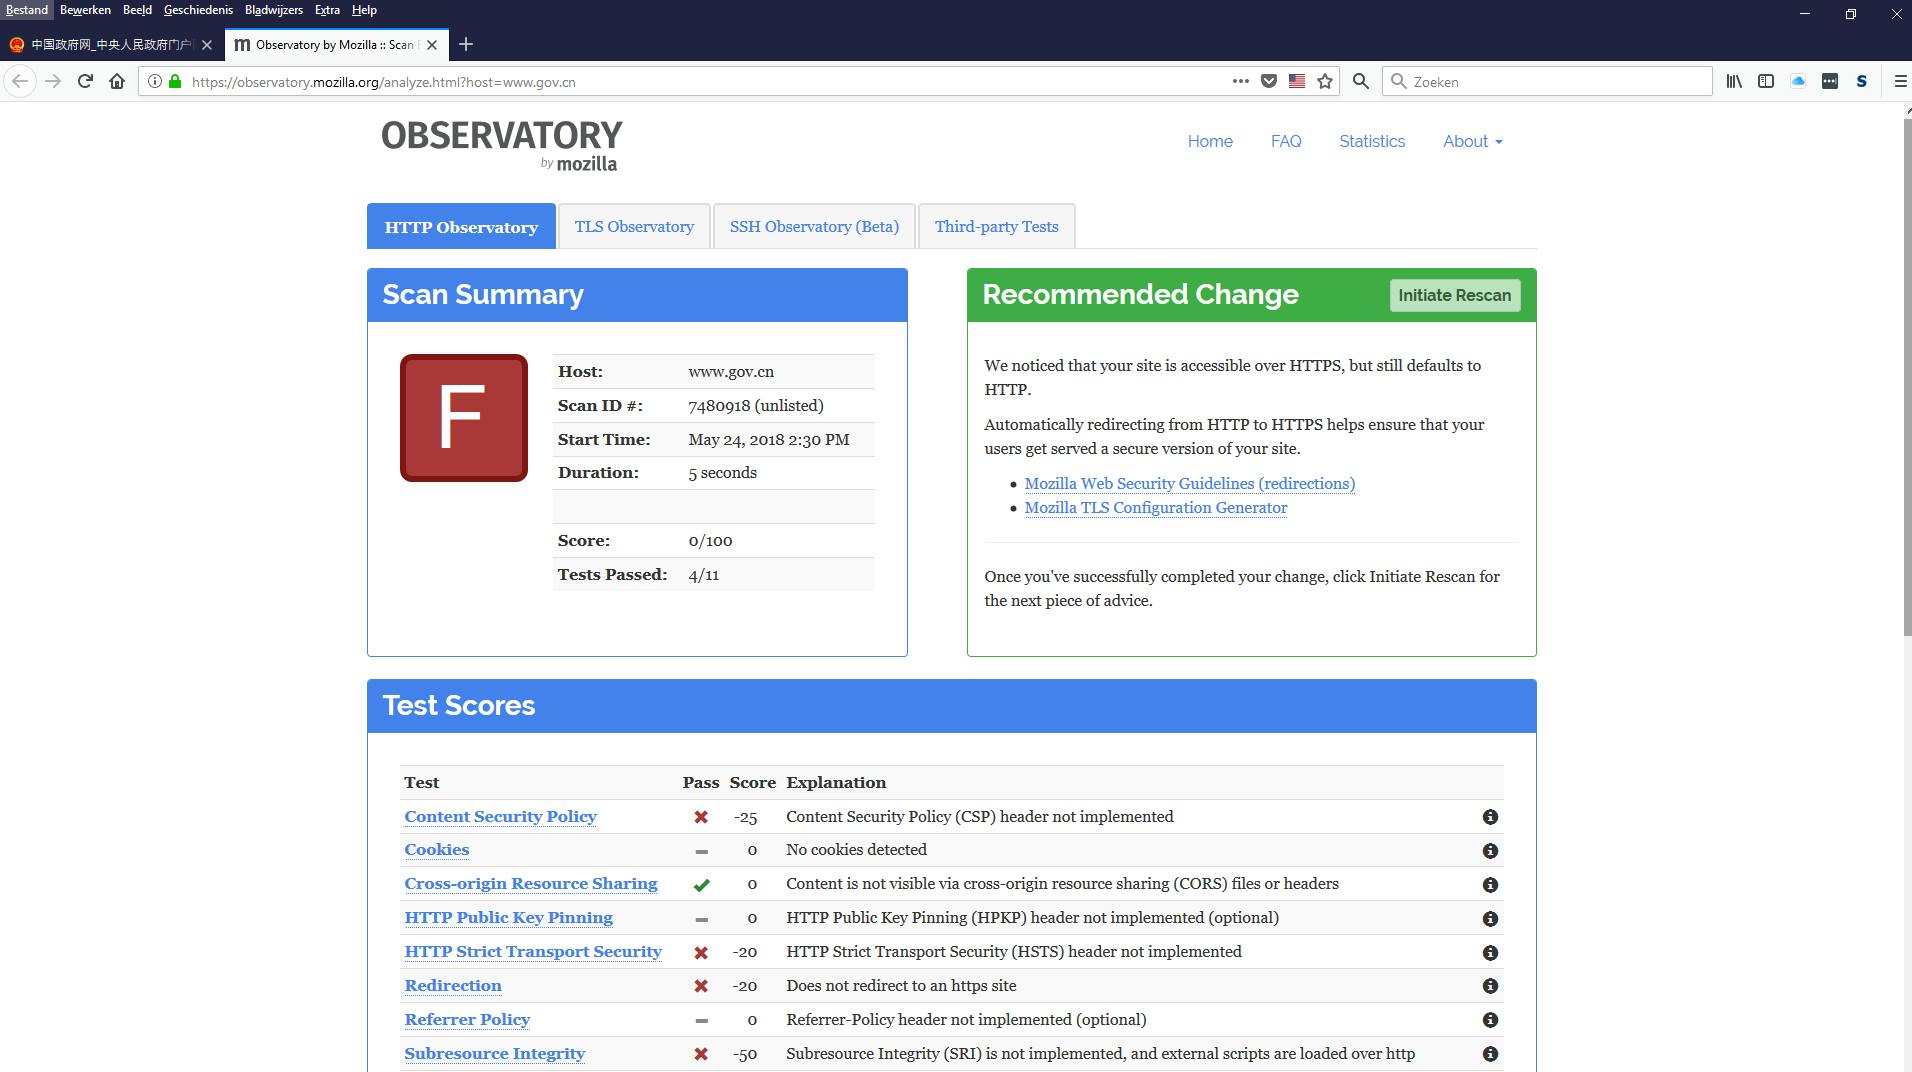Show site information icon in address bar
Screen dimensions: 1912x1072
[155, 82]
